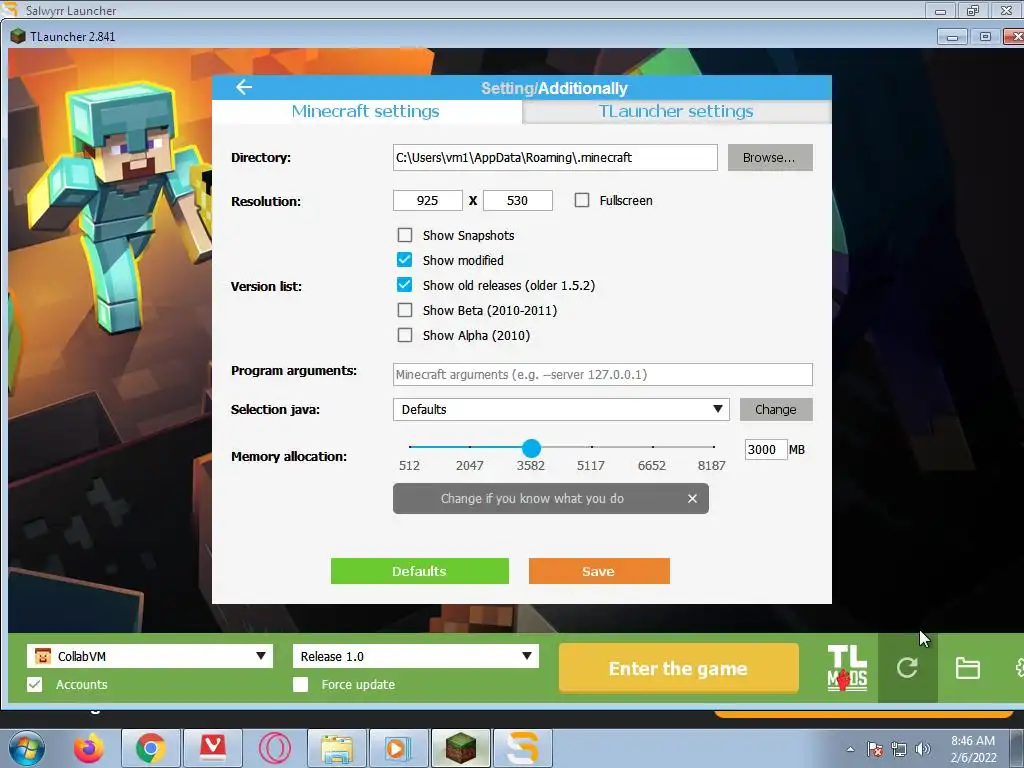Click the refresh versions icon
1024x768 pixels.
pos(907,667)
